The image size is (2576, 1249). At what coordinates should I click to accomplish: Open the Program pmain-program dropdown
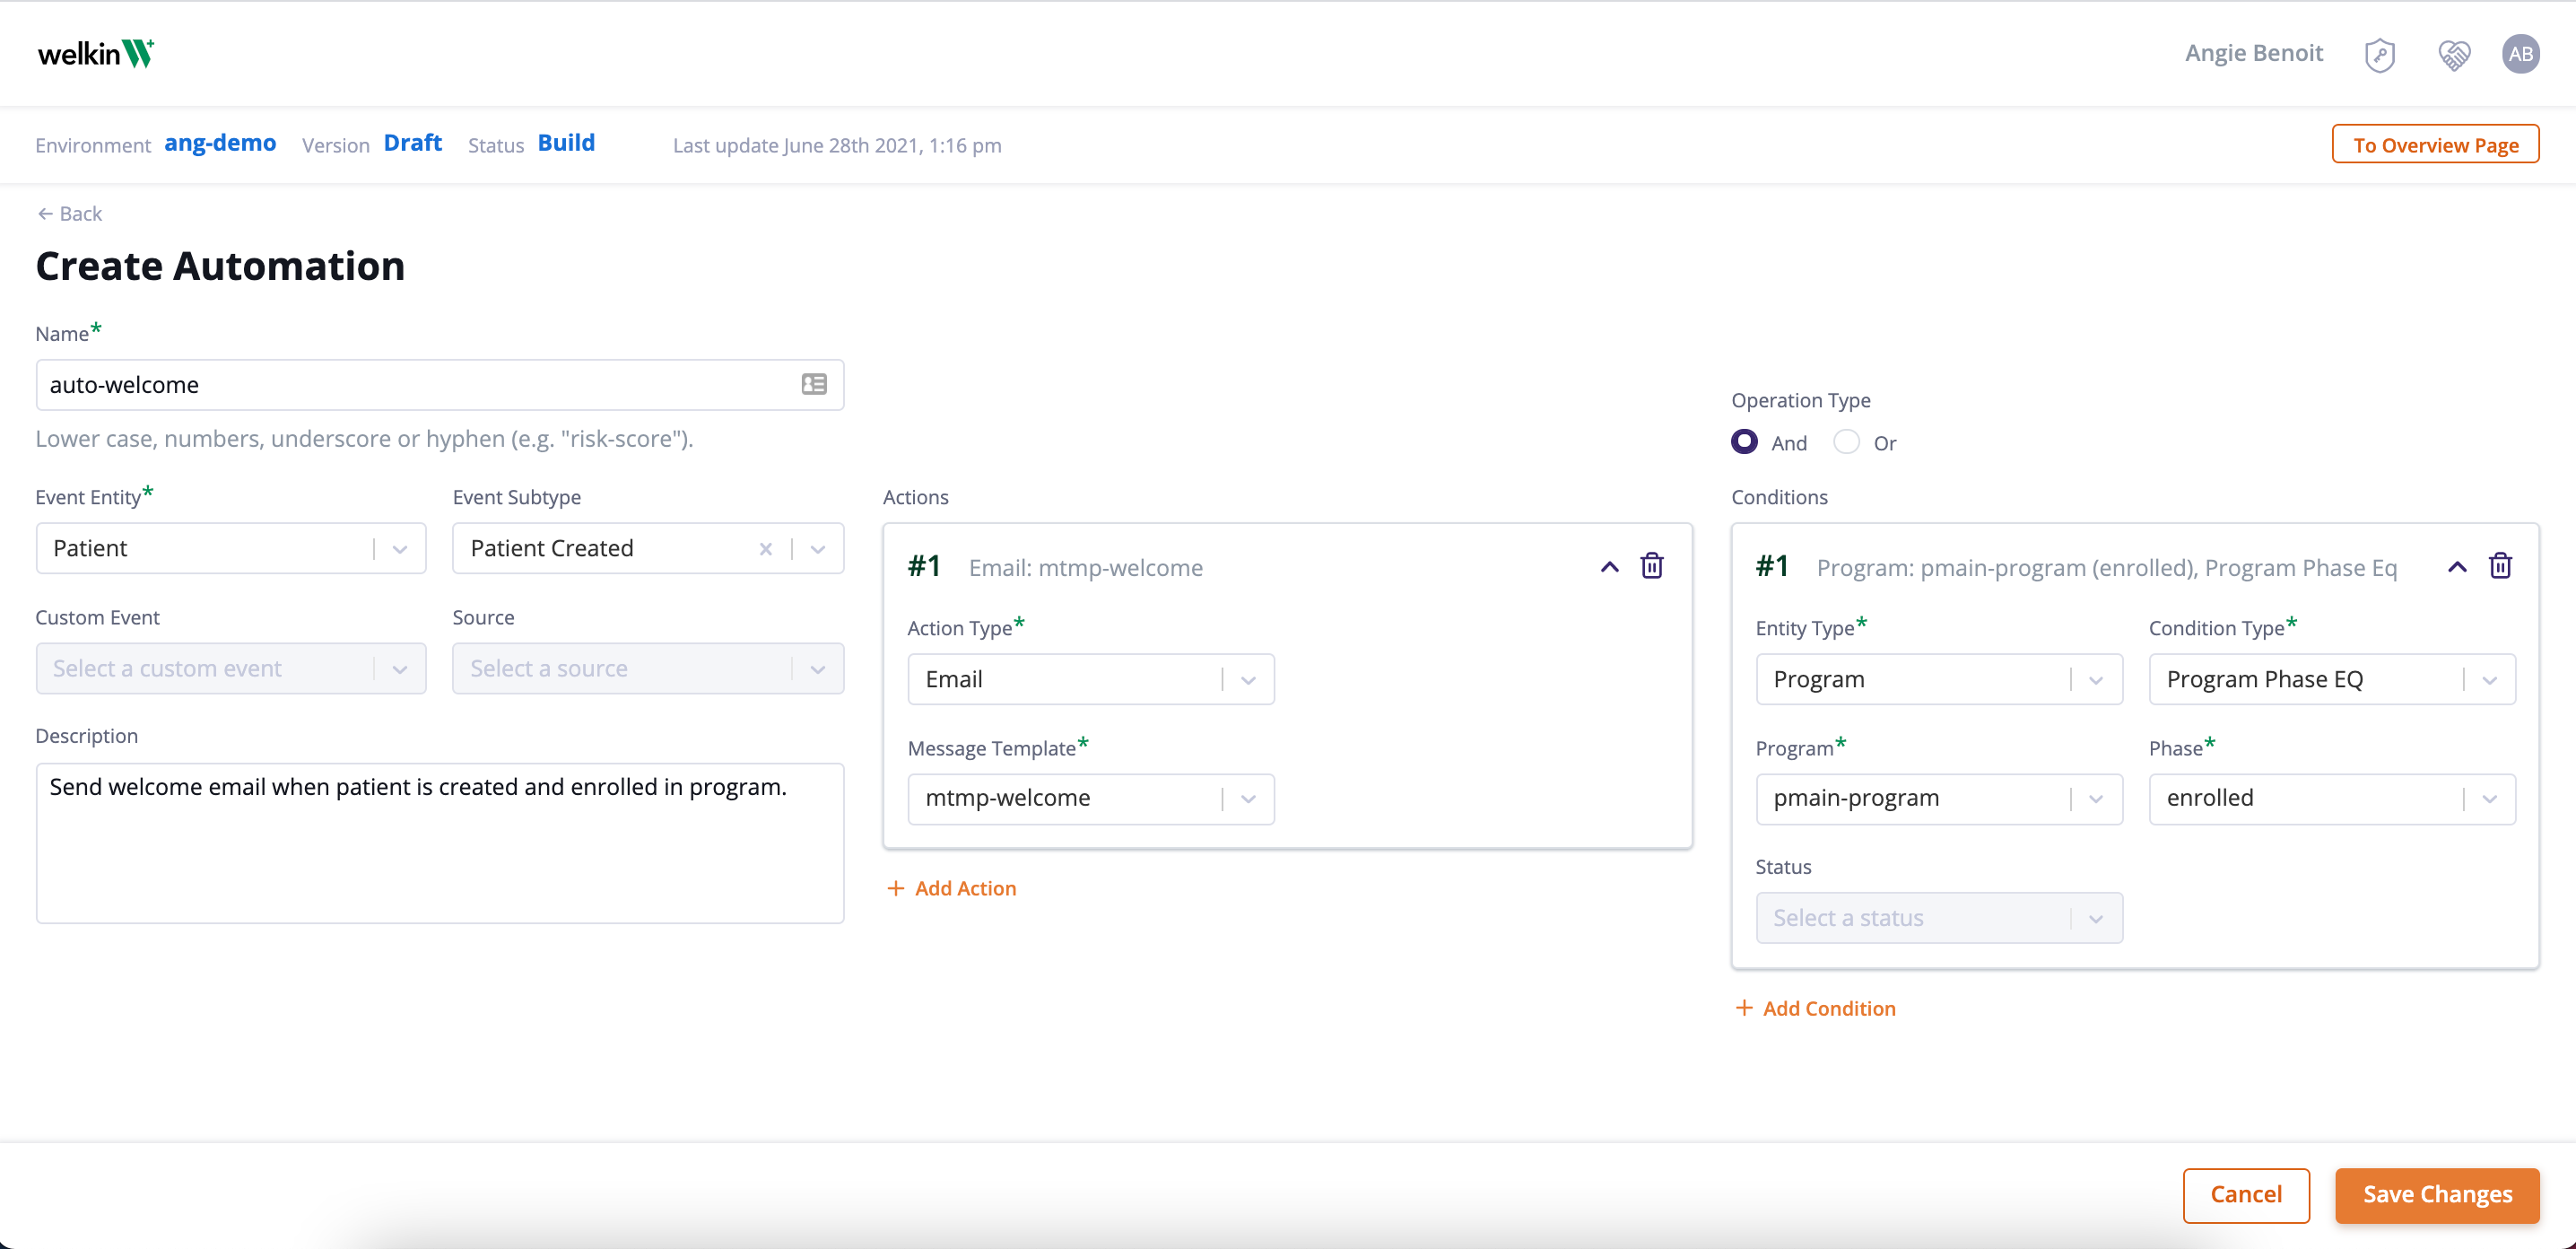(1939, 798)
